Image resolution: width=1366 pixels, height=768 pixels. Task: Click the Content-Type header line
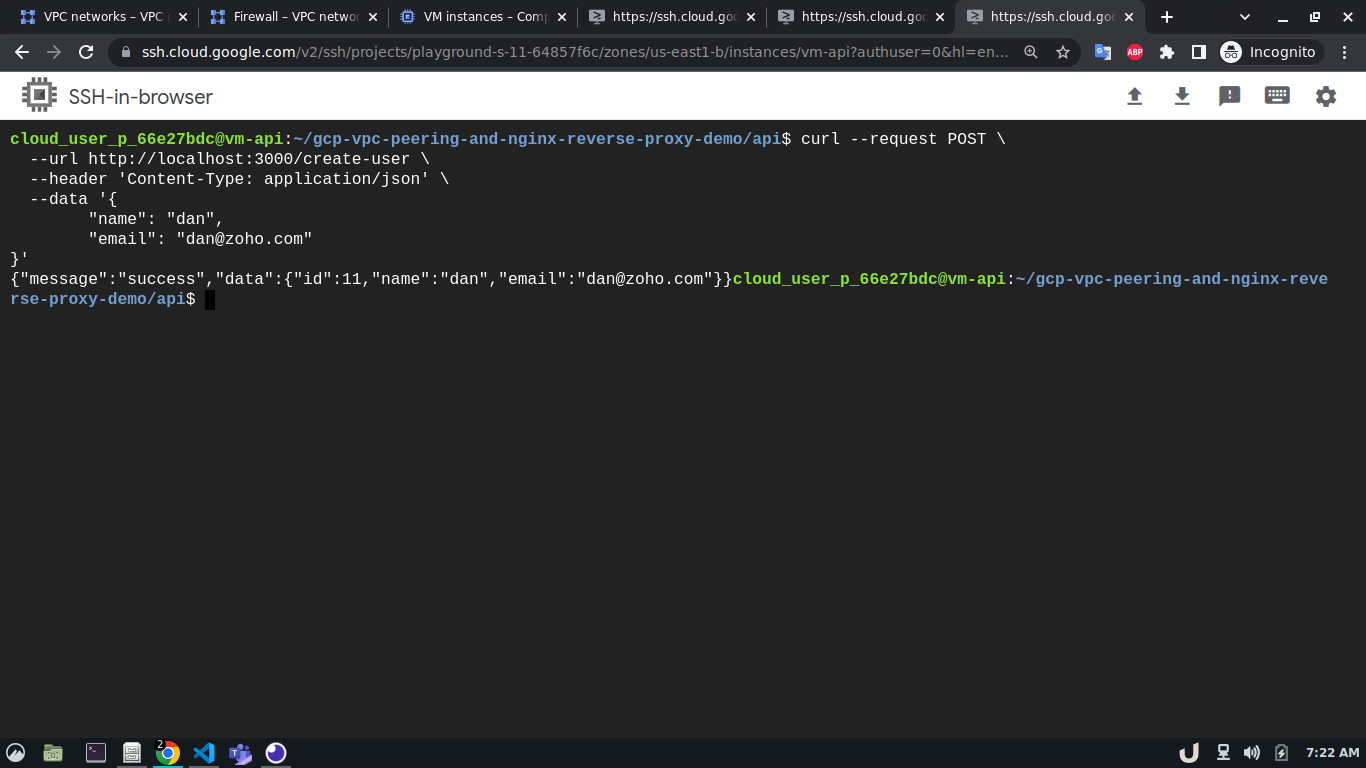point(239,179)
